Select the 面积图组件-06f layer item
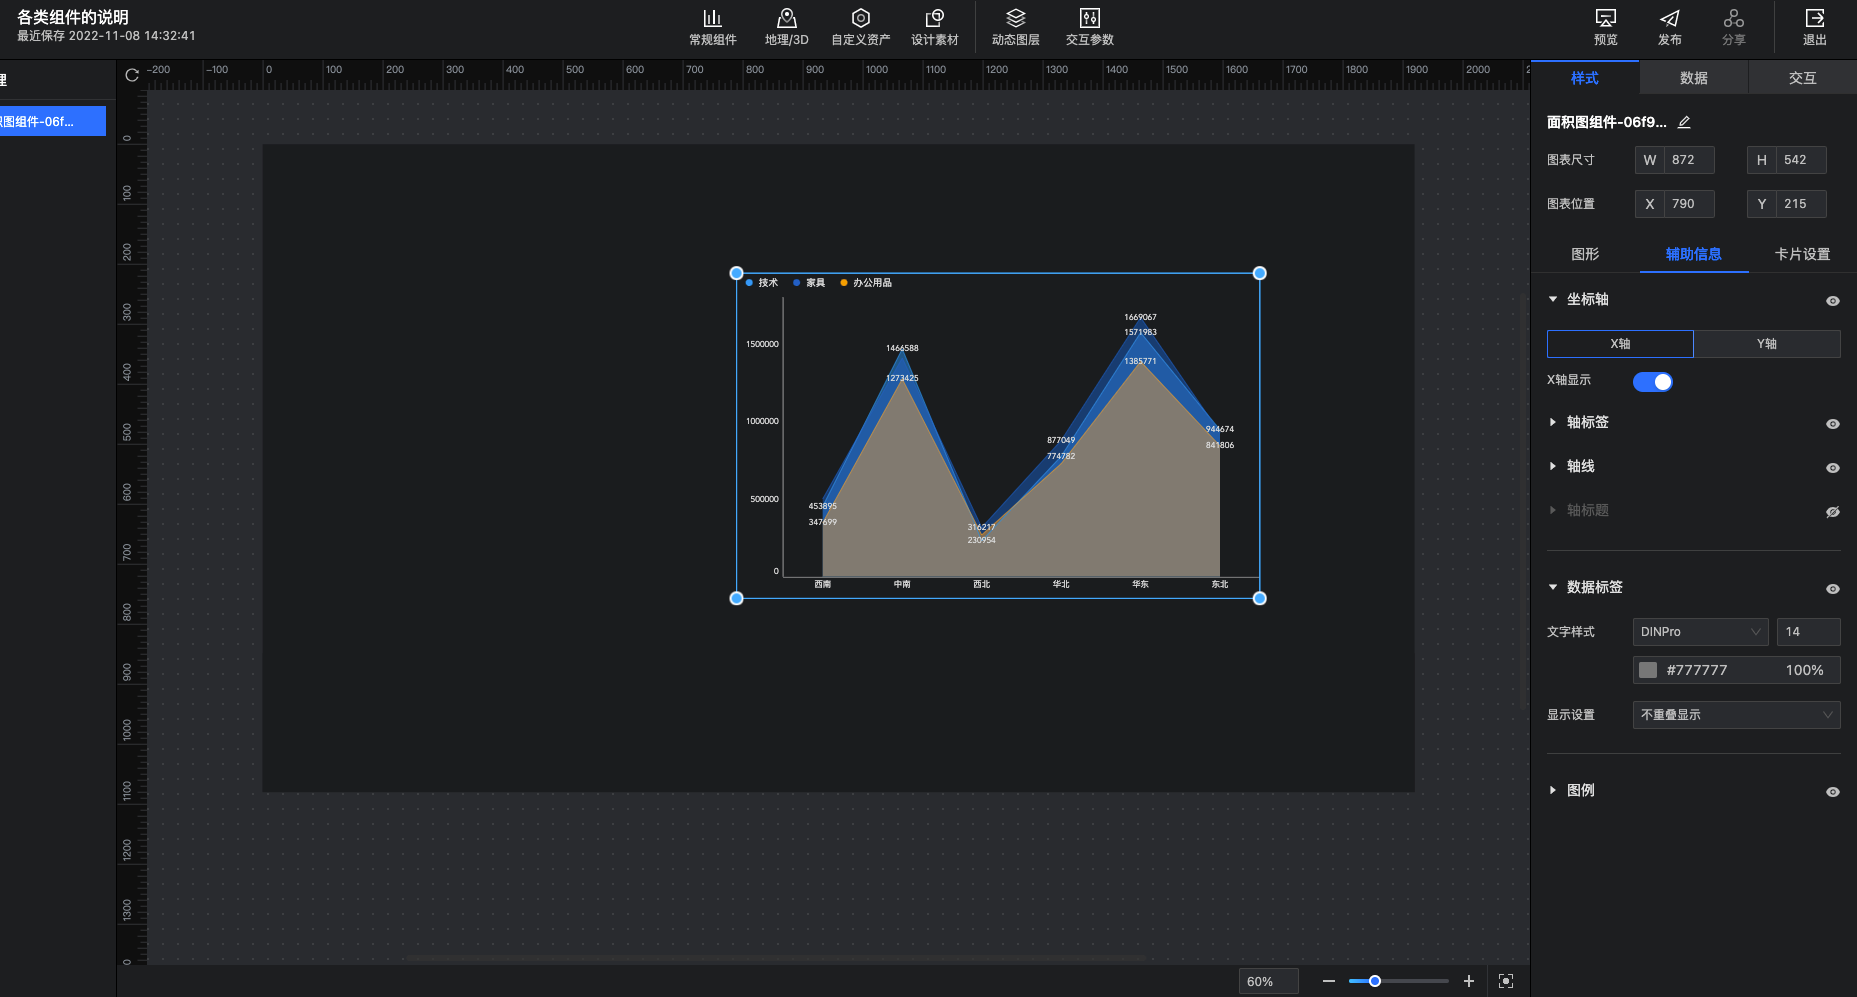1857x997 pixels. tap(52, 121)
